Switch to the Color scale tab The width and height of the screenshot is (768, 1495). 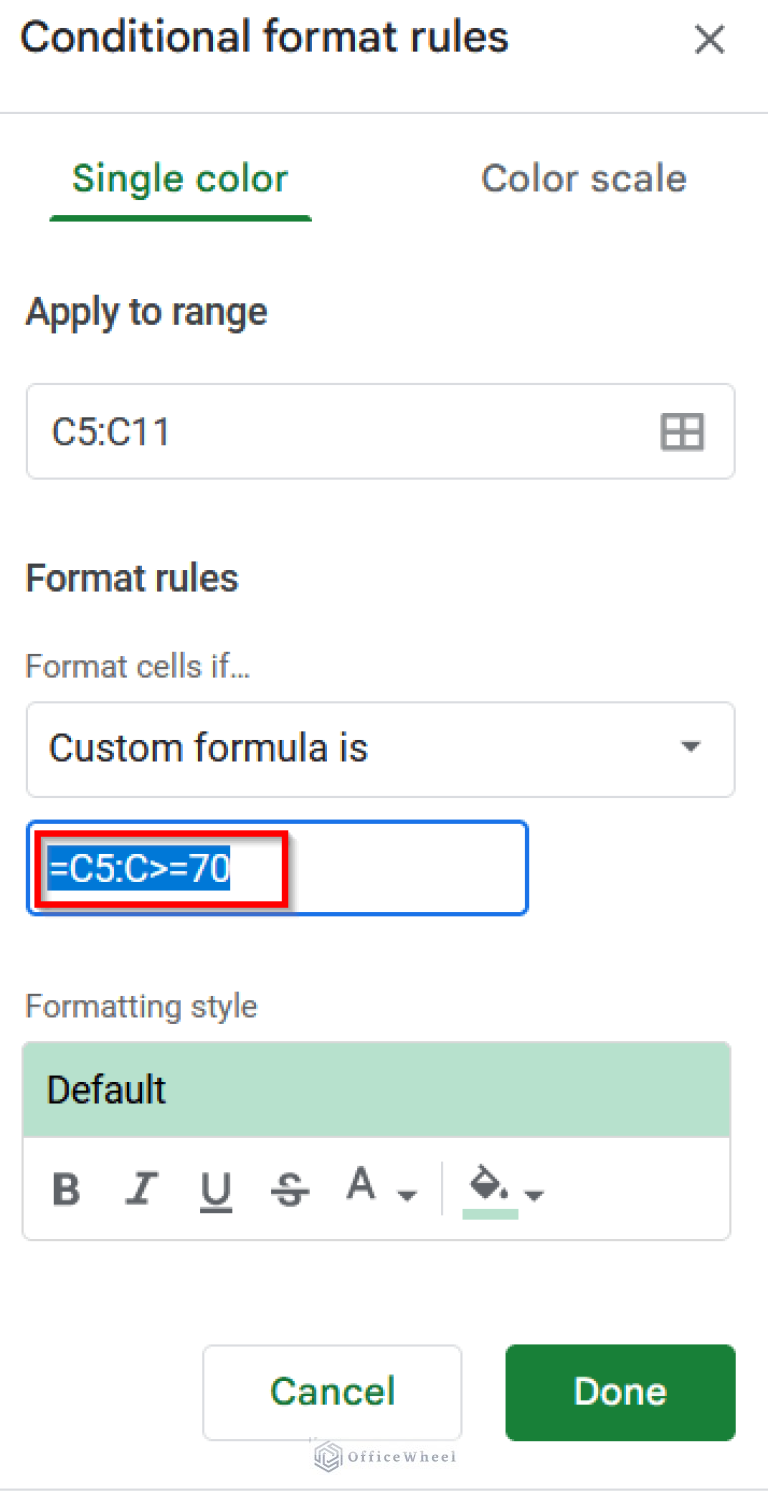coord(583,178)
